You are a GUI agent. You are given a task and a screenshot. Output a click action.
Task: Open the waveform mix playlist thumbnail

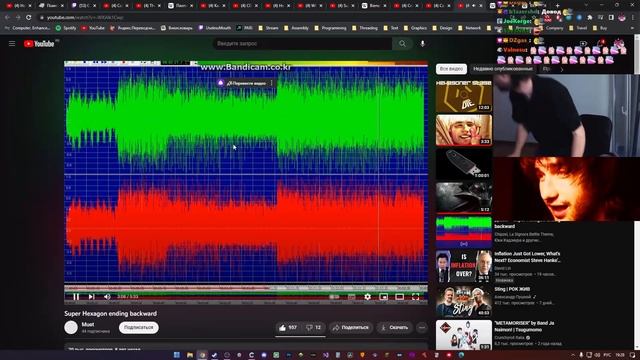pyautogui.click(x=464, y=231)
